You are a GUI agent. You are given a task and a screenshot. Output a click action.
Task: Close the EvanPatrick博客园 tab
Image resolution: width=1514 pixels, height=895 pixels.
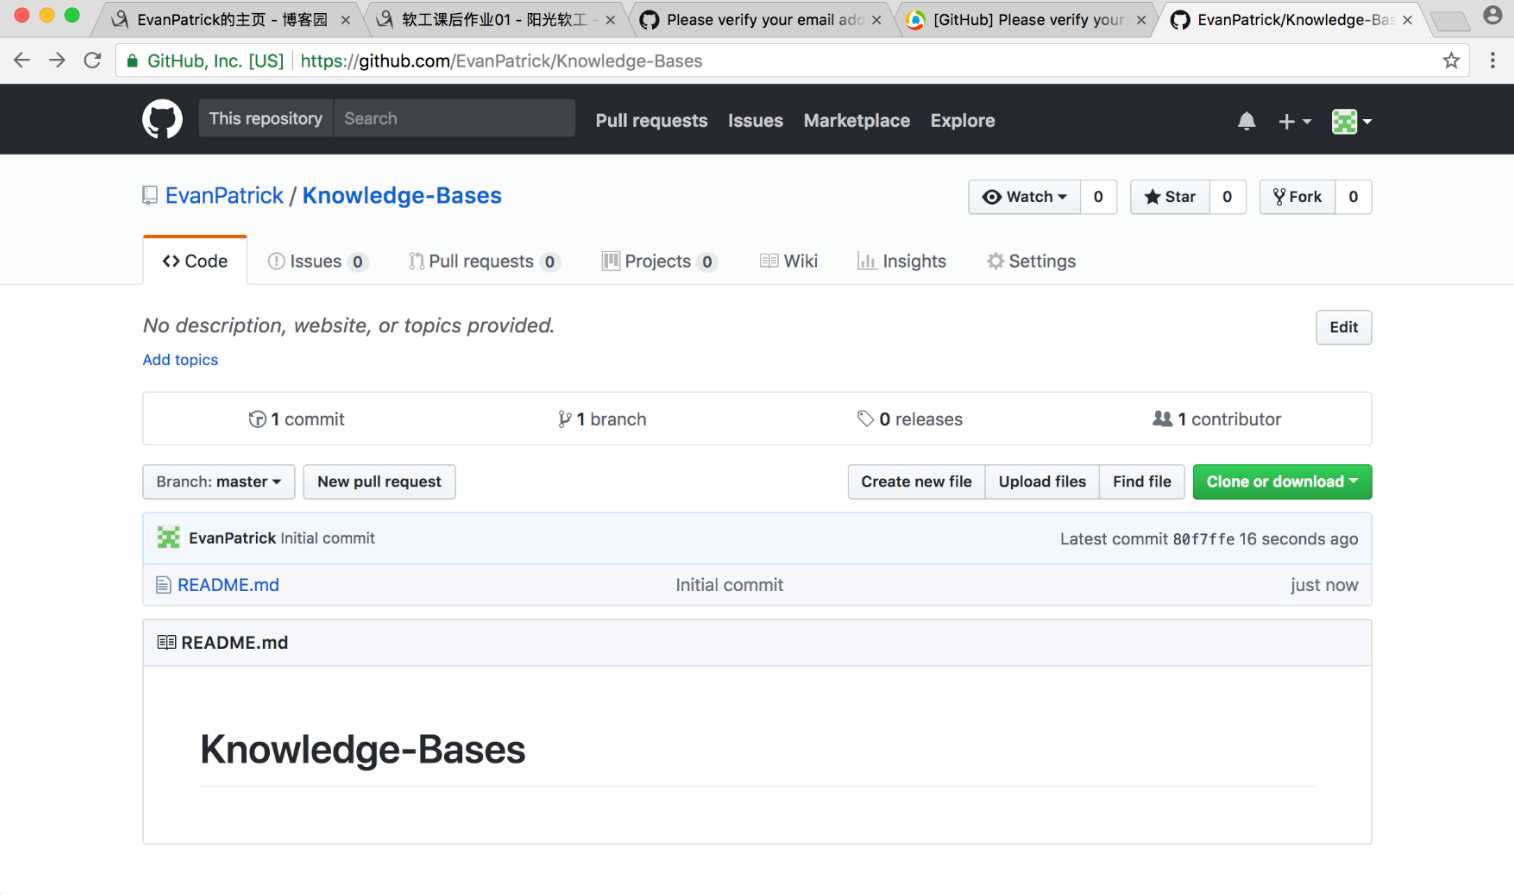click(x=345, y=20)
